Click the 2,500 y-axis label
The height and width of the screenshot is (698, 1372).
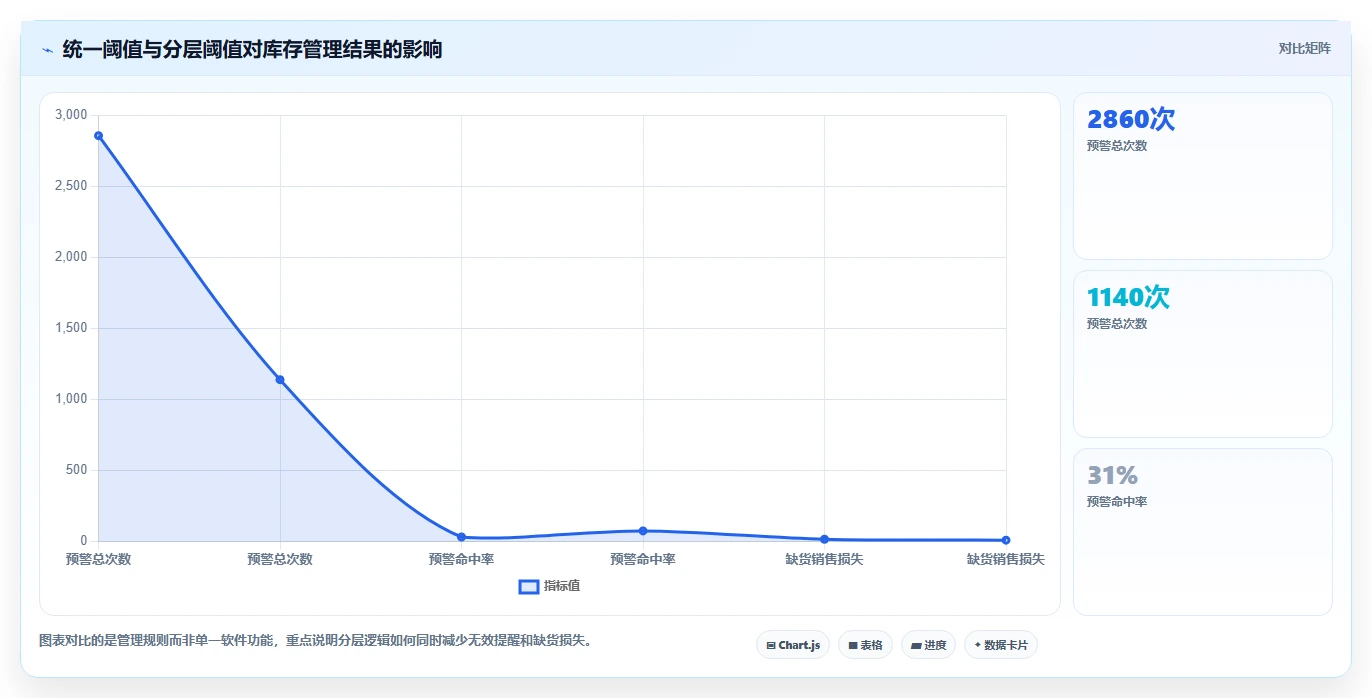coord(71,186)
